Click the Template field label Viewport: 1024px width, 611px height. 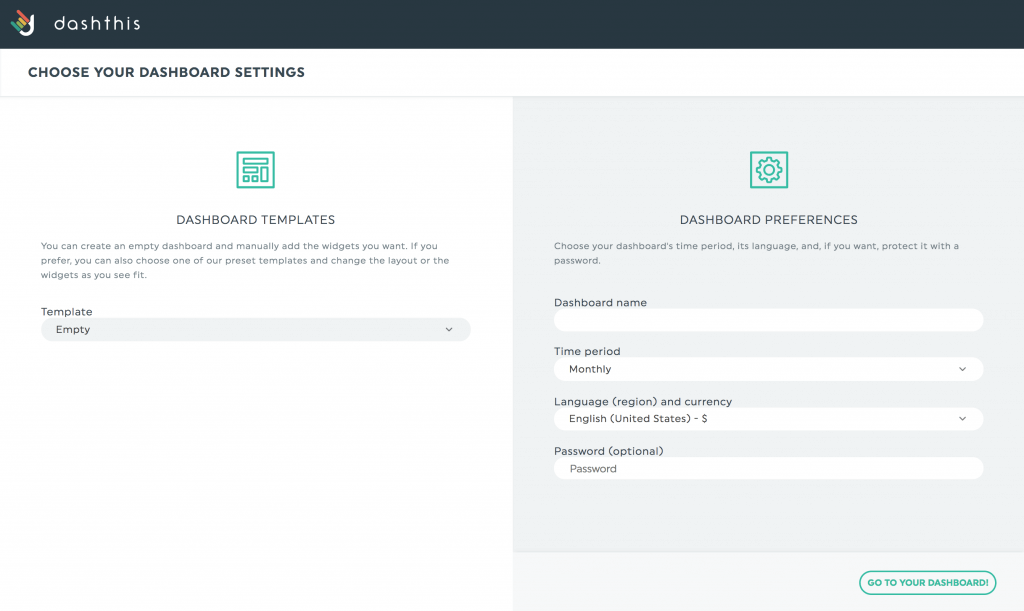pyautogui.click(x=67, y=311)
